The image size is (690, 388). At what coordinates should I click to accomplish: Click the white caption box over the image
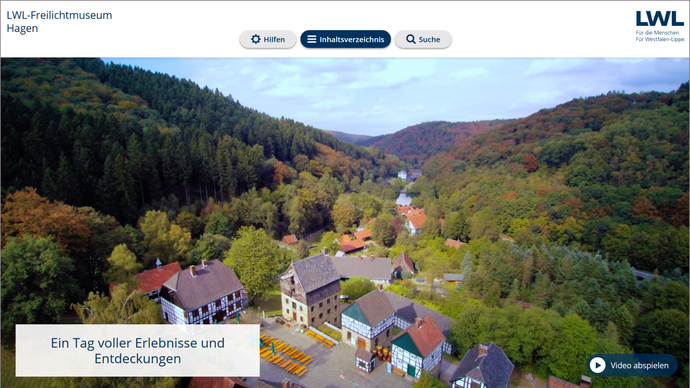tap(138, 351)
